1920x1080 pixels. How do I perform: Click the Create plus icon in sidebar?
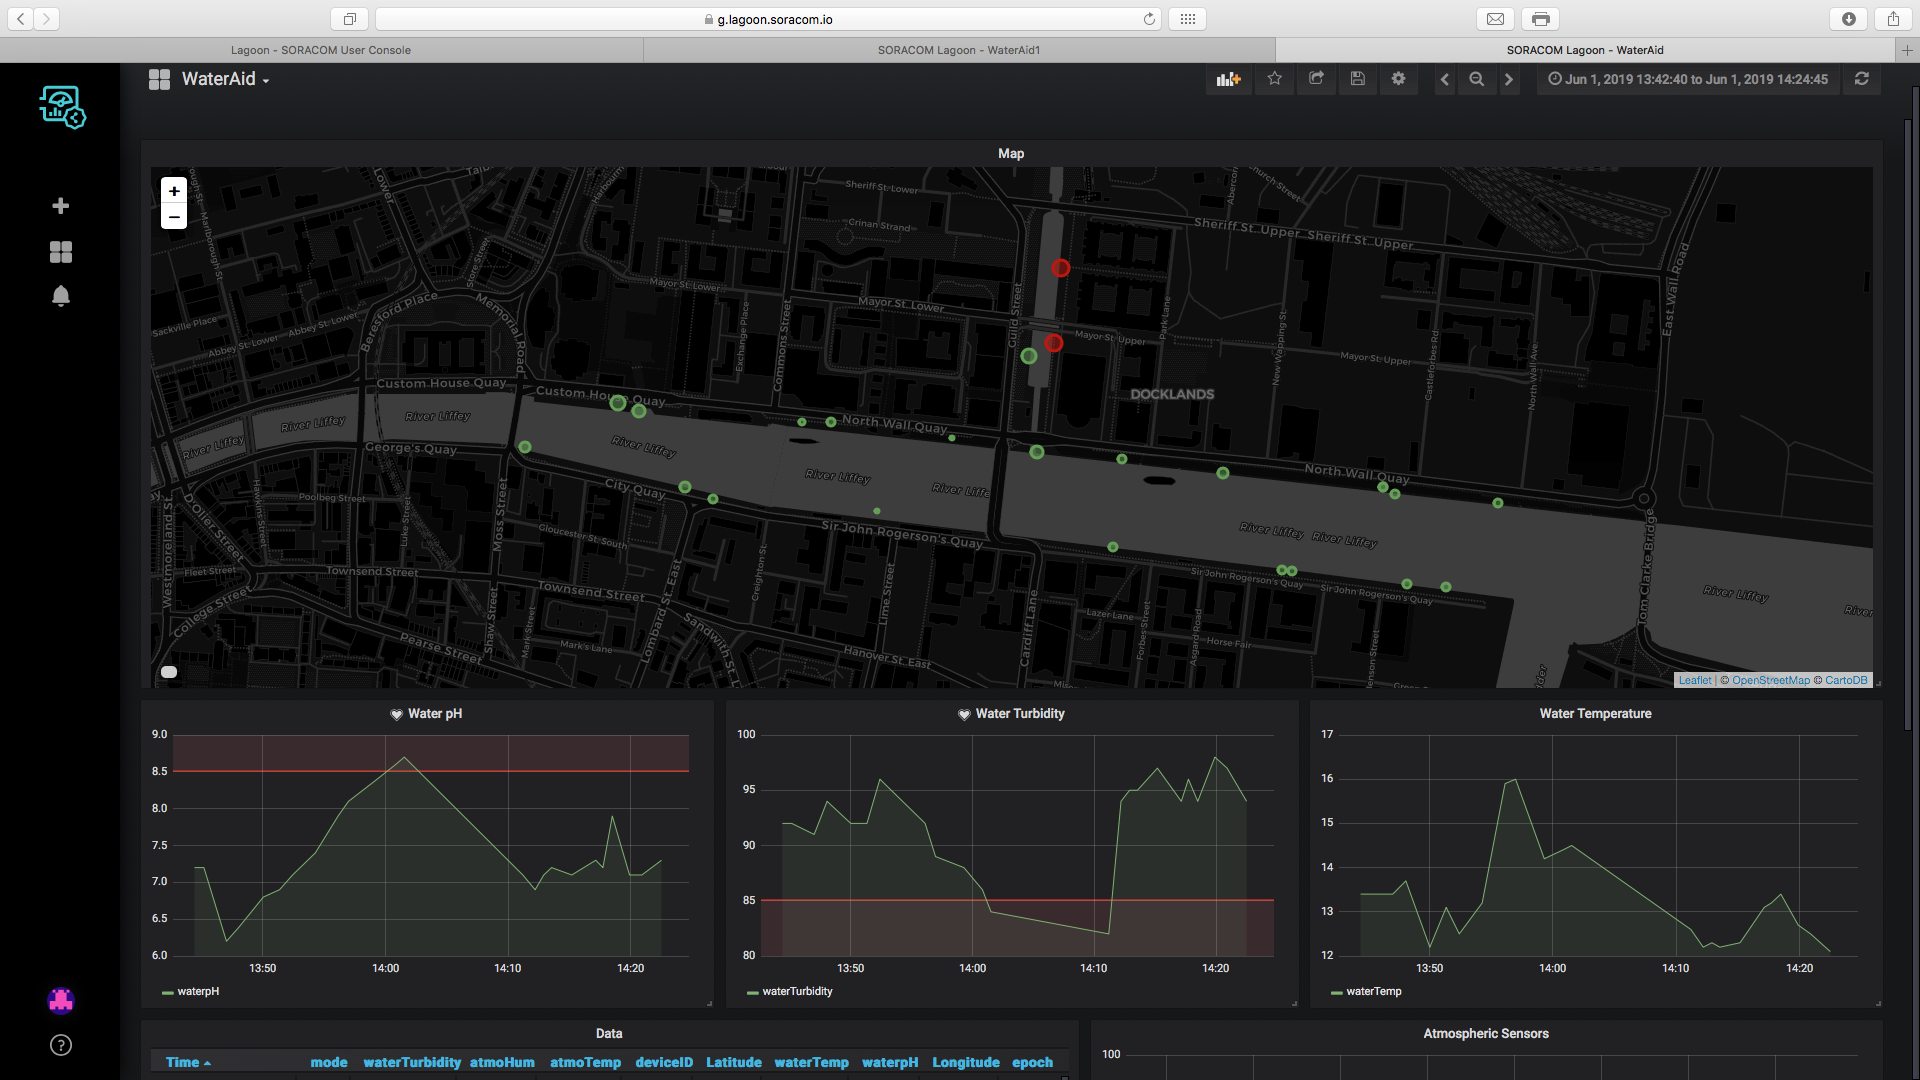pos(61,205)
